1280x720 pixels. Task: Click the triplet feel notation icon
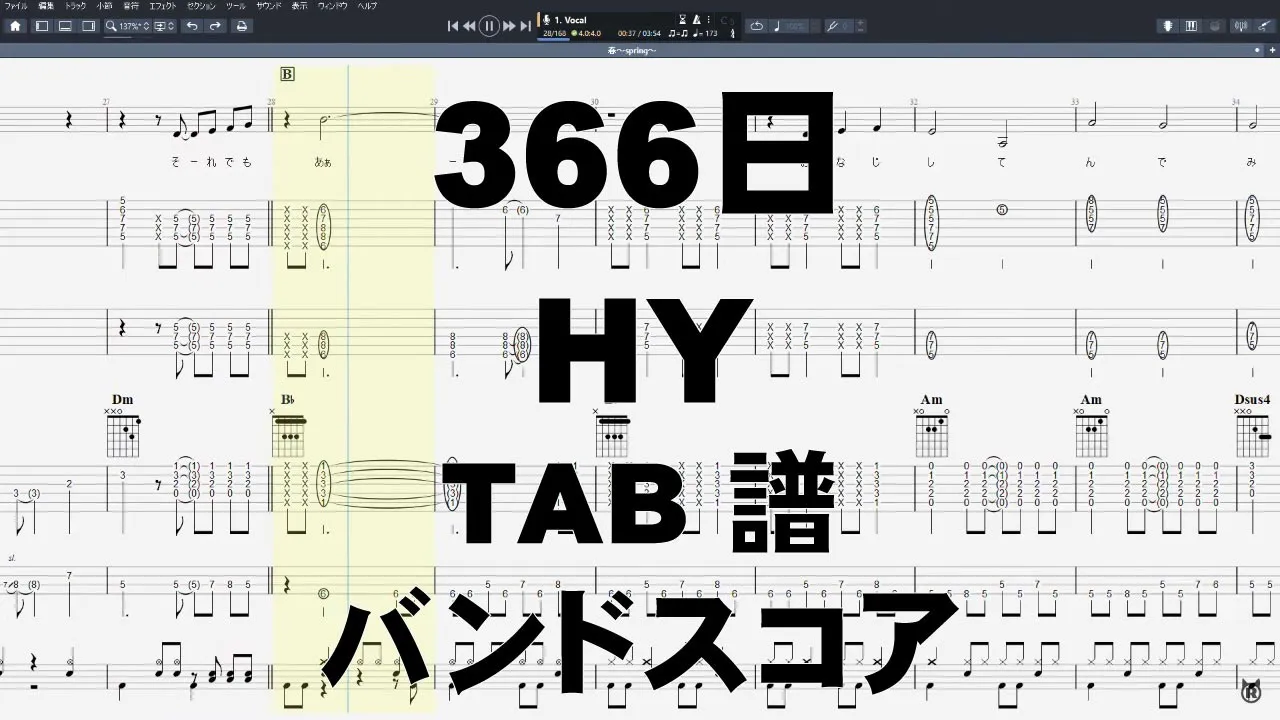point(678,33)
